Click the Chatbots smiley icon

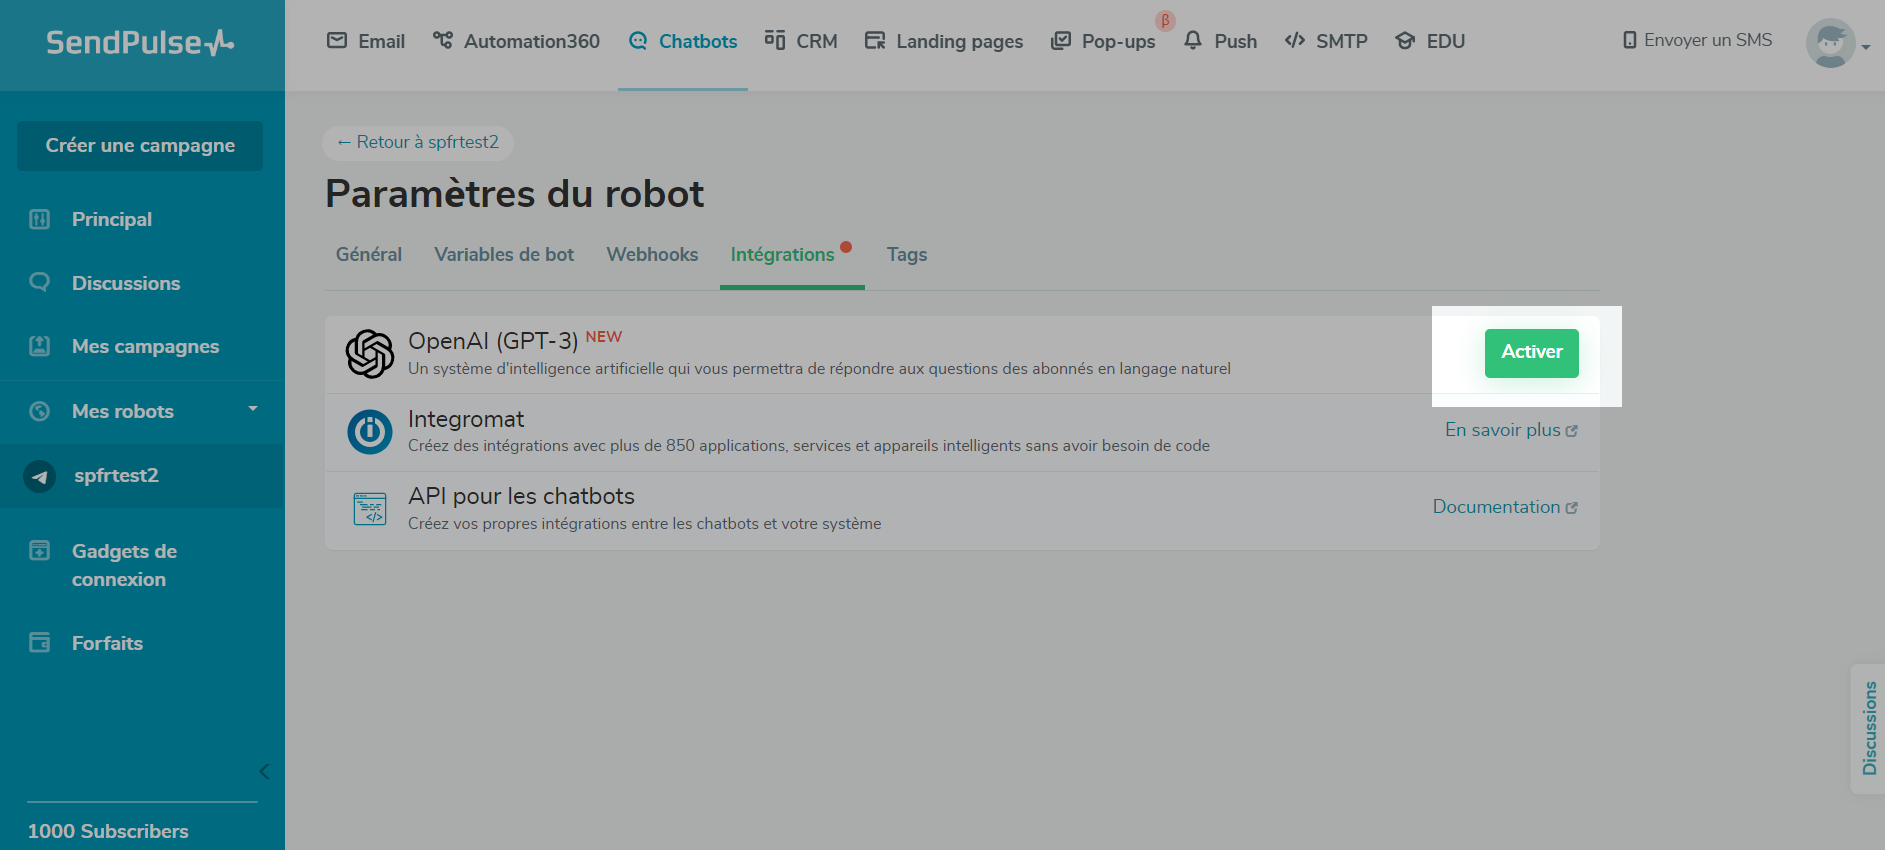click(x=638, y=41)
